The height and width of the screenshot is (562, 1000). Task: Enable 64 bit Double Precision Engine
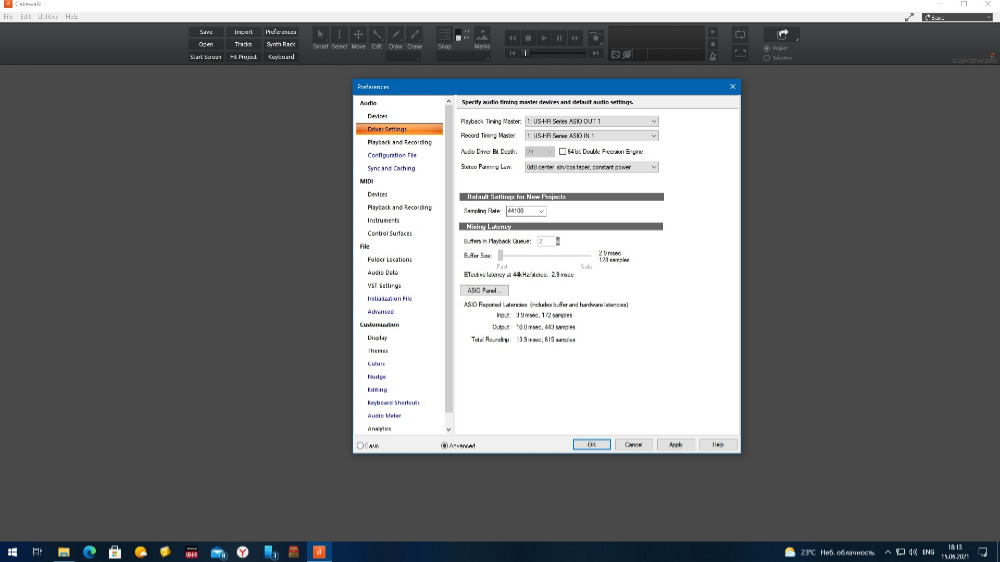(x=562, y=152)
